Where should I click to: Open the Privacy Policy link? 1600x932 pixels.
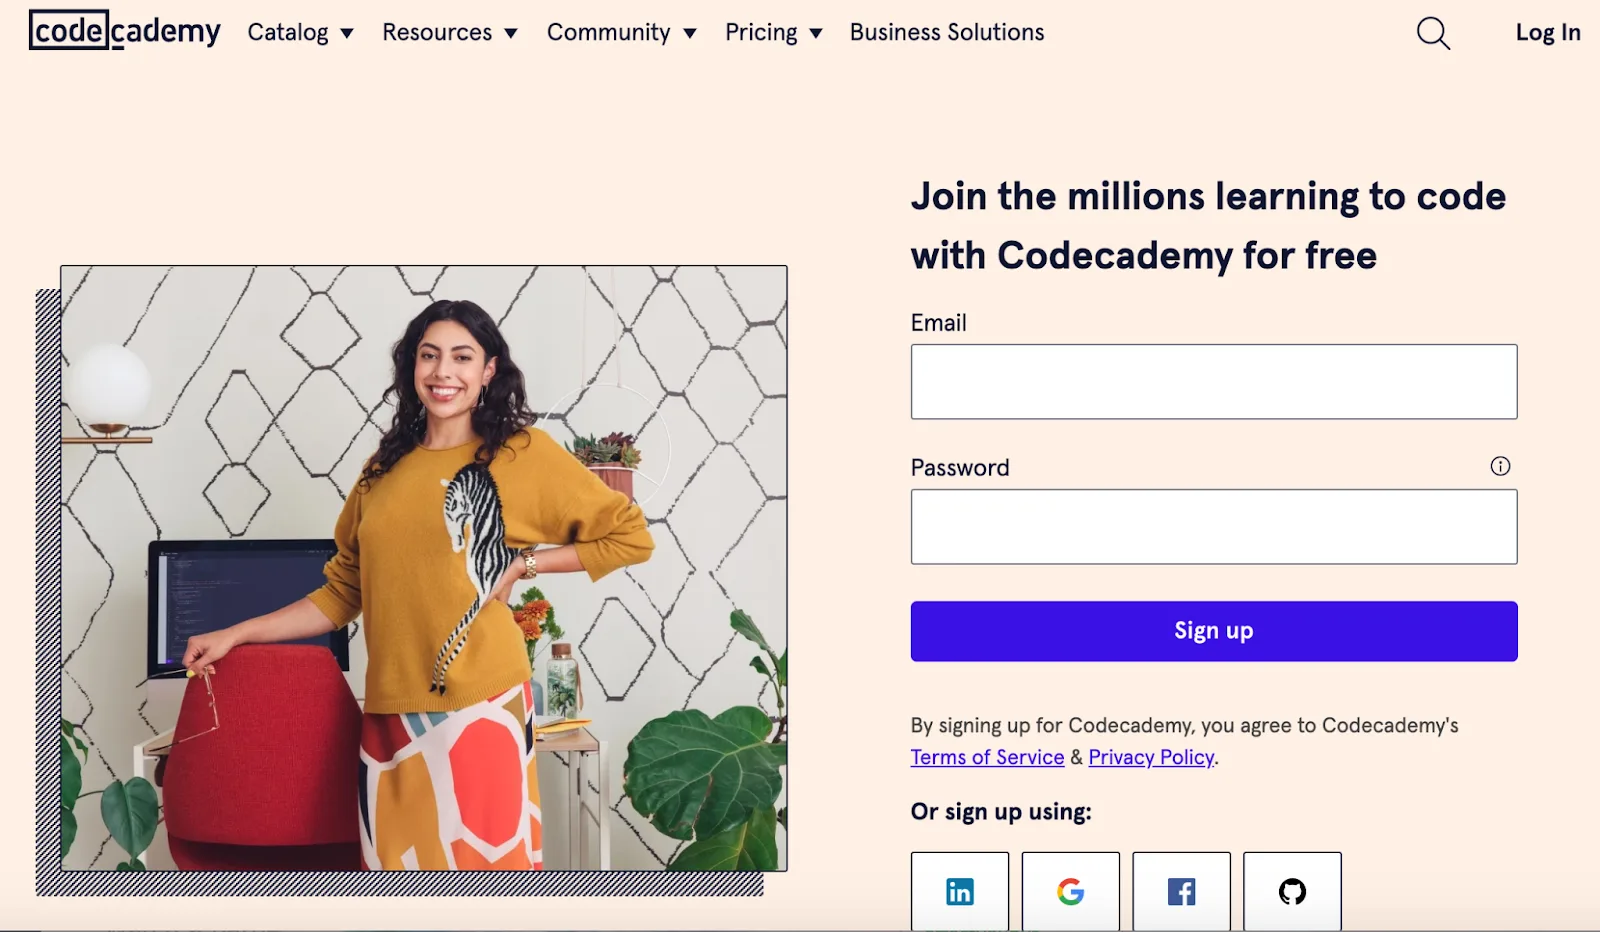pos(1151,757)
